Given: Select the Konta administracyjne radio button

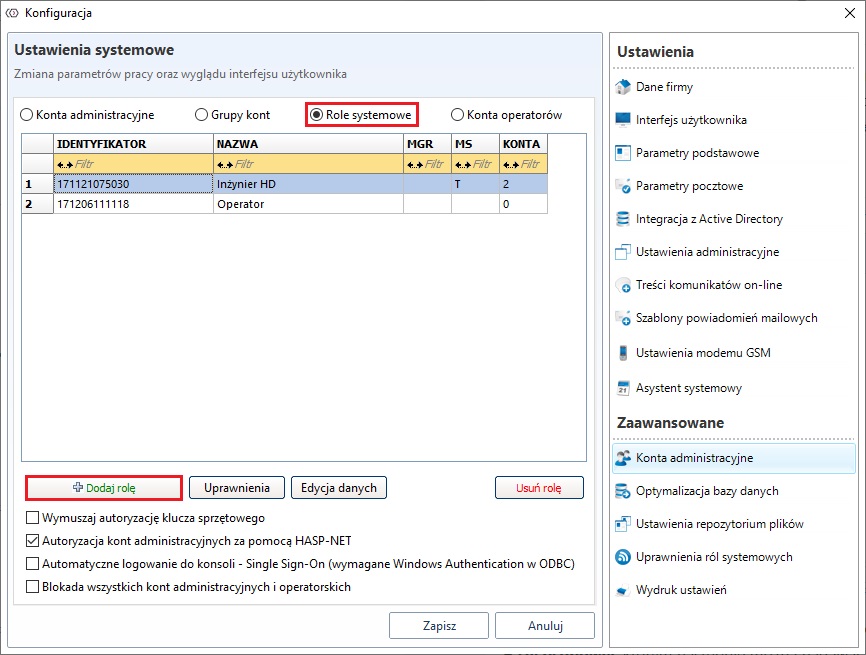Looking at the screenshot, I should (x=27, y=115).
